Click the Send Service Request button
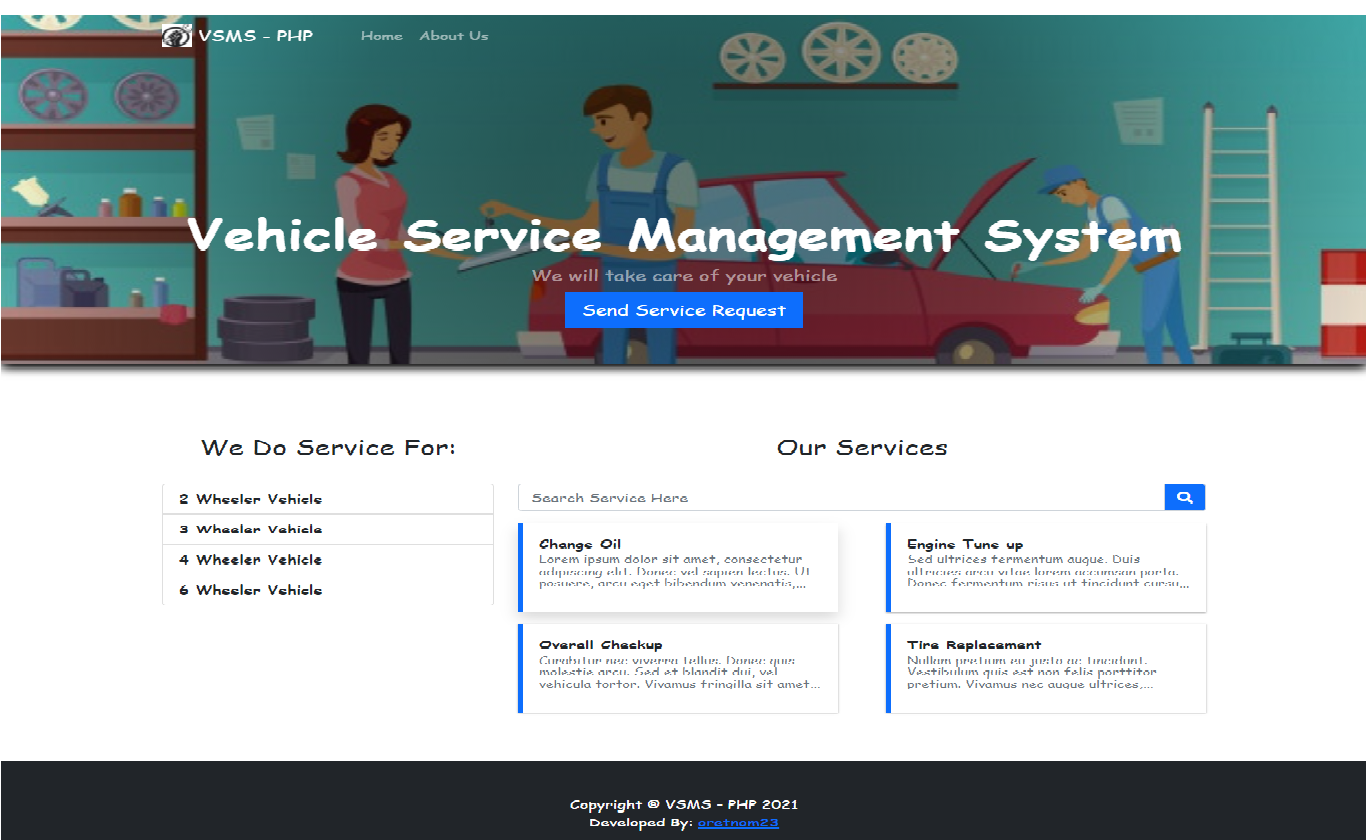This screenshot has width=1366, height=840. pyautogui.click(x=684, y=309)
